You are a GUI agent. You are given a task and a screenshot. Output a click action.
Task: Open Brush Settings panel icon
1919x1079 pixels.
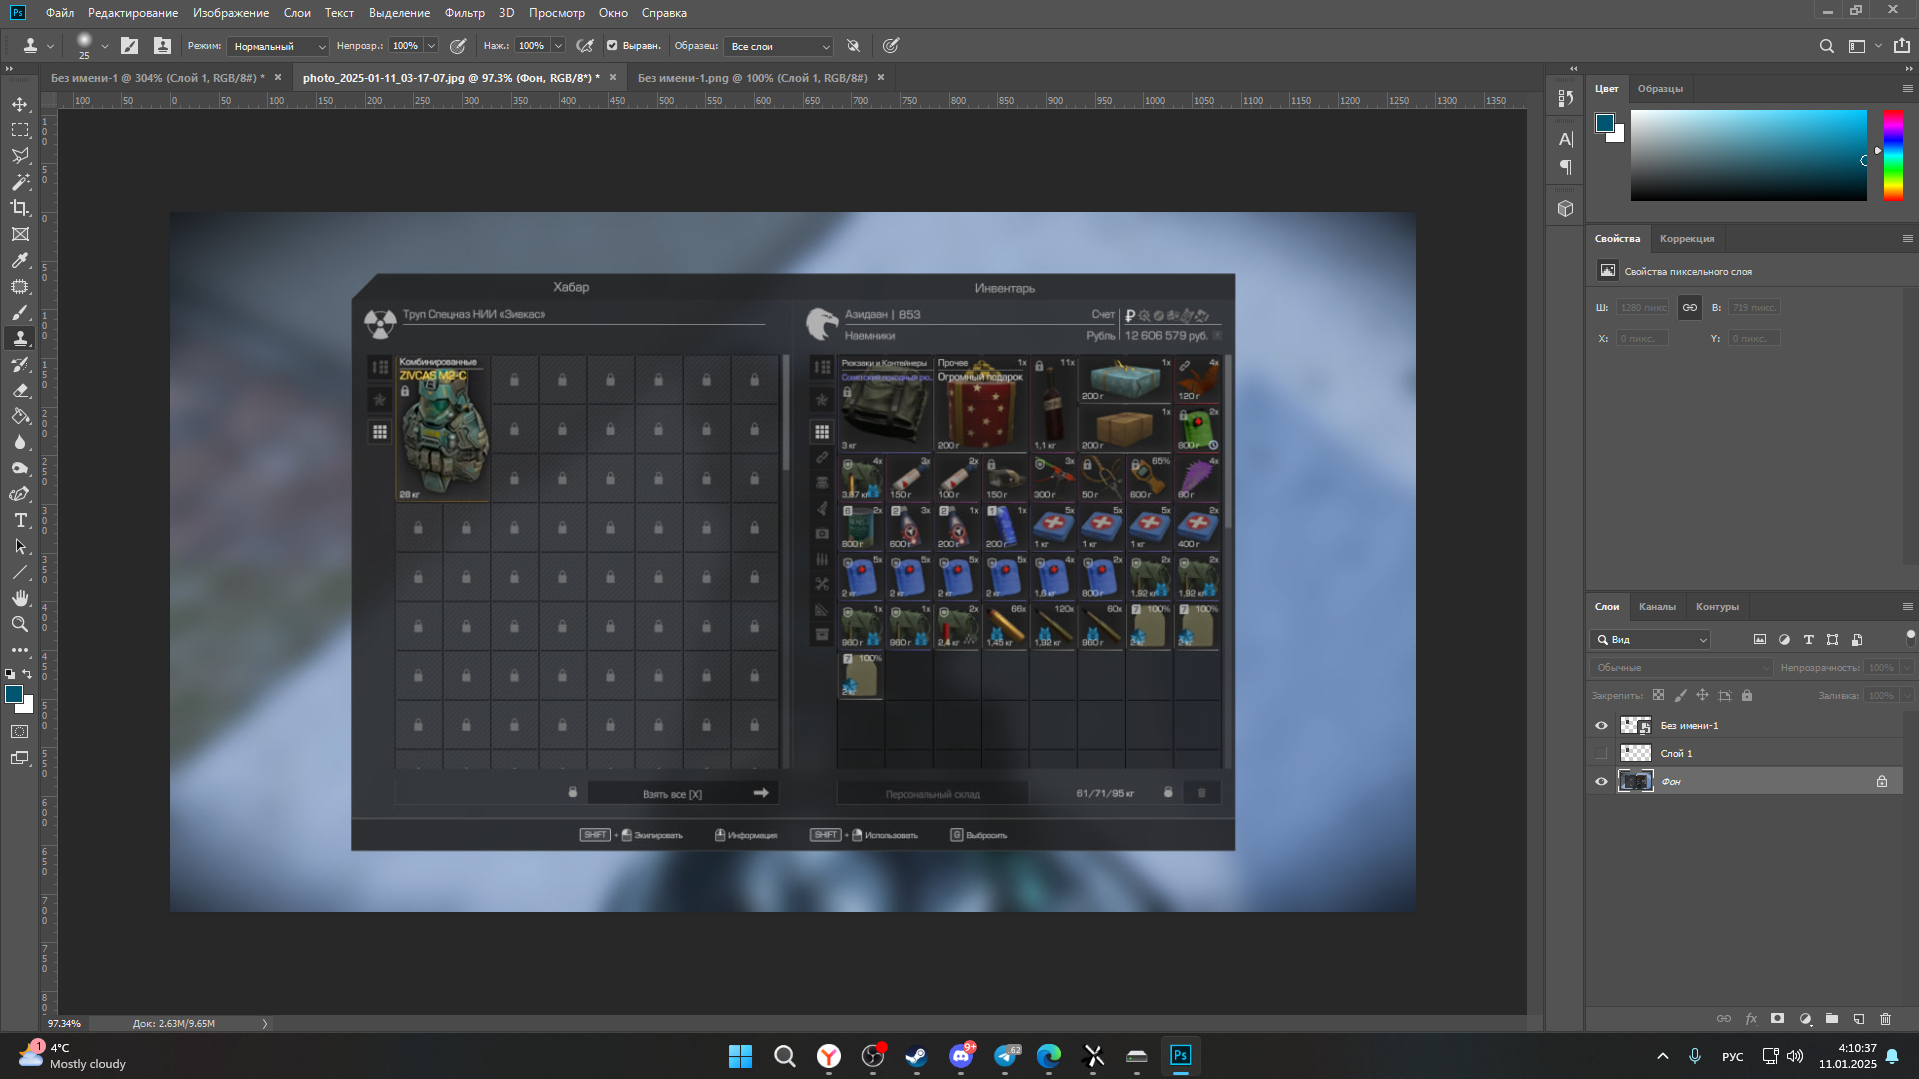tap(129, 46)
